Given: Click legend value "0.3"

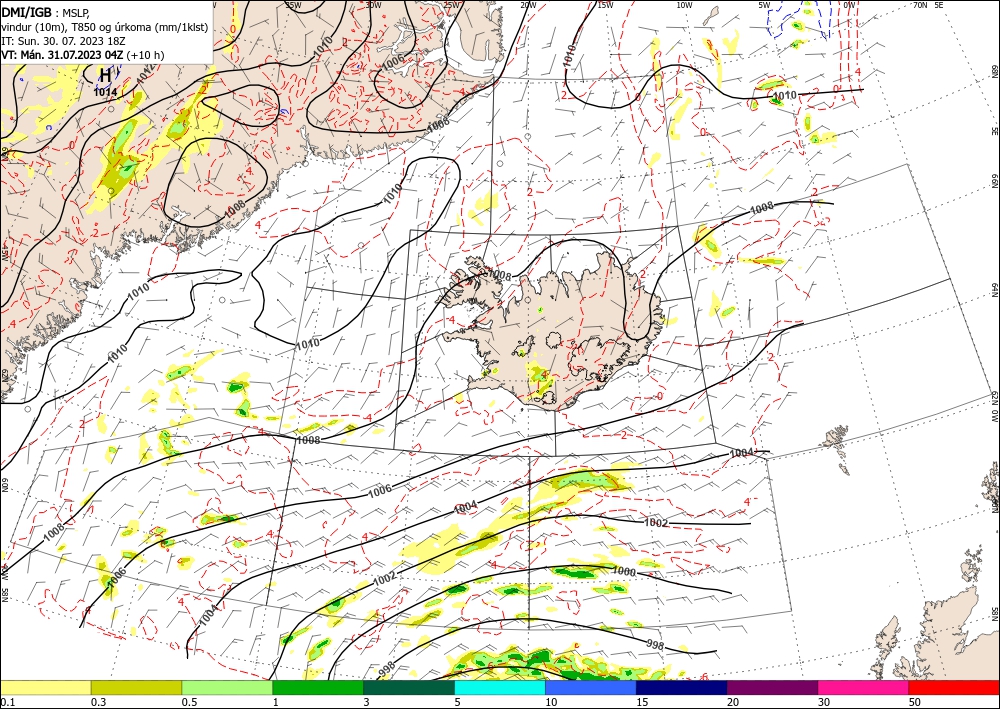Looking at the screenshot, I should pos(98,702).
